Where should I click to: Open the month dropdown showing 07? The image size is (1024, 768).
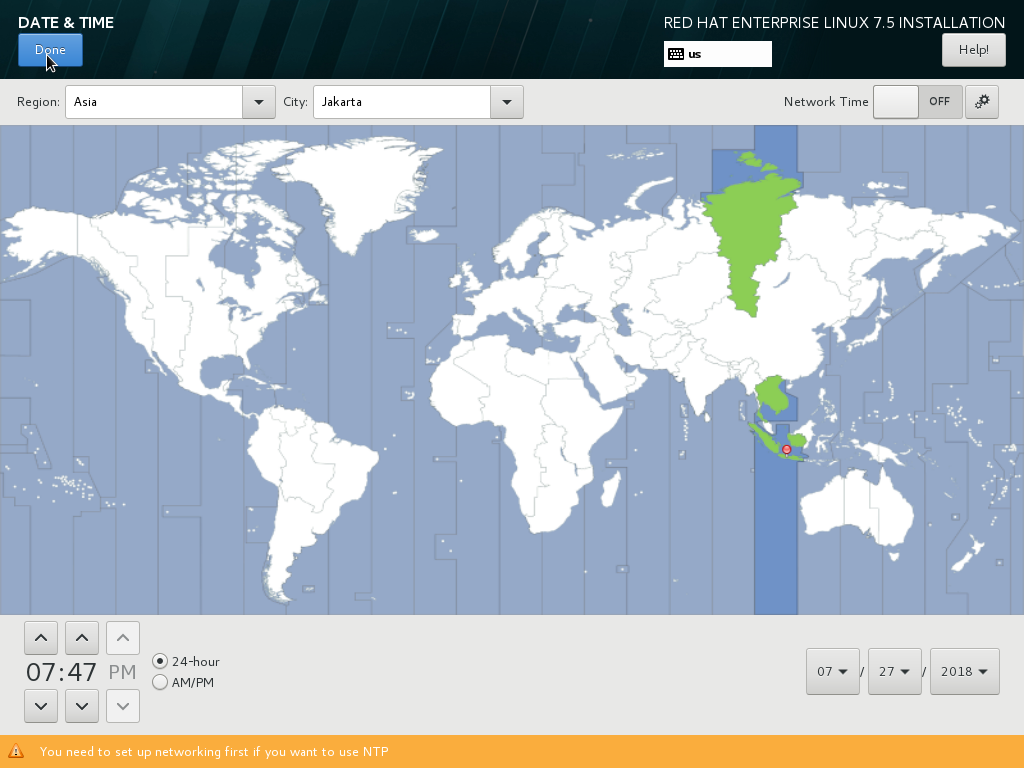click(x=833, y=671)
